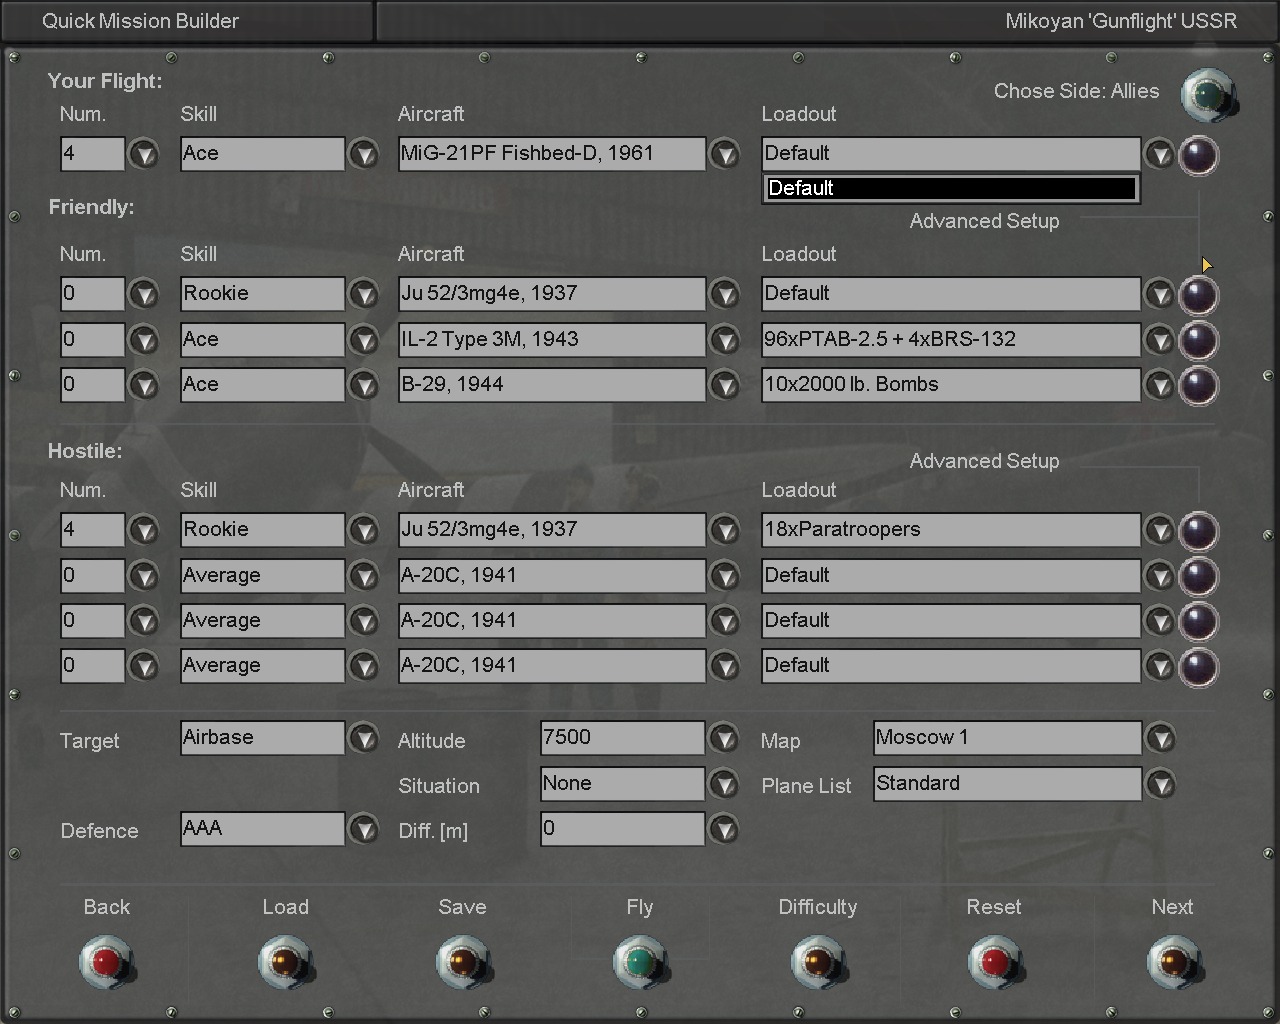Expand the Situation None dropdown arrow
This screenshot has height=1024, width=1280.
[x=724, y=784]
